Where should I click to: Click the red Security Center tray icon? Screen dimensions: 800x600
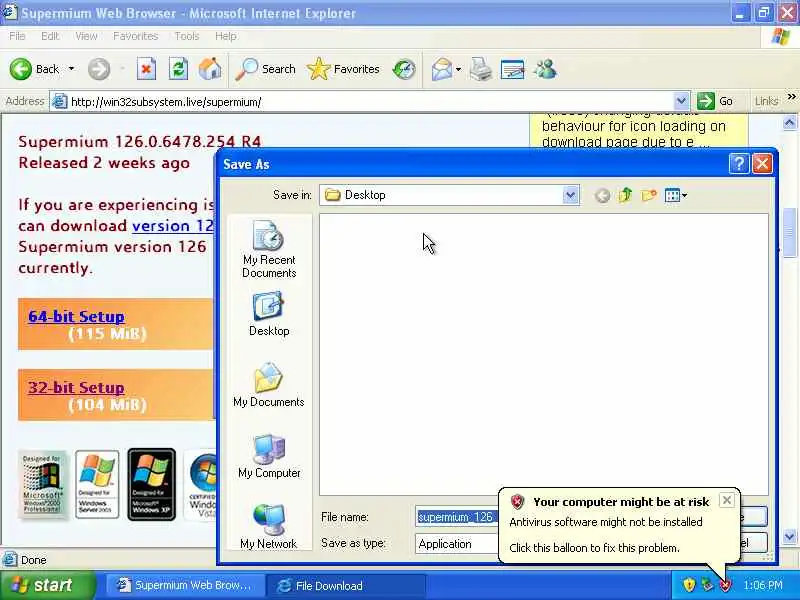(725, 585)
